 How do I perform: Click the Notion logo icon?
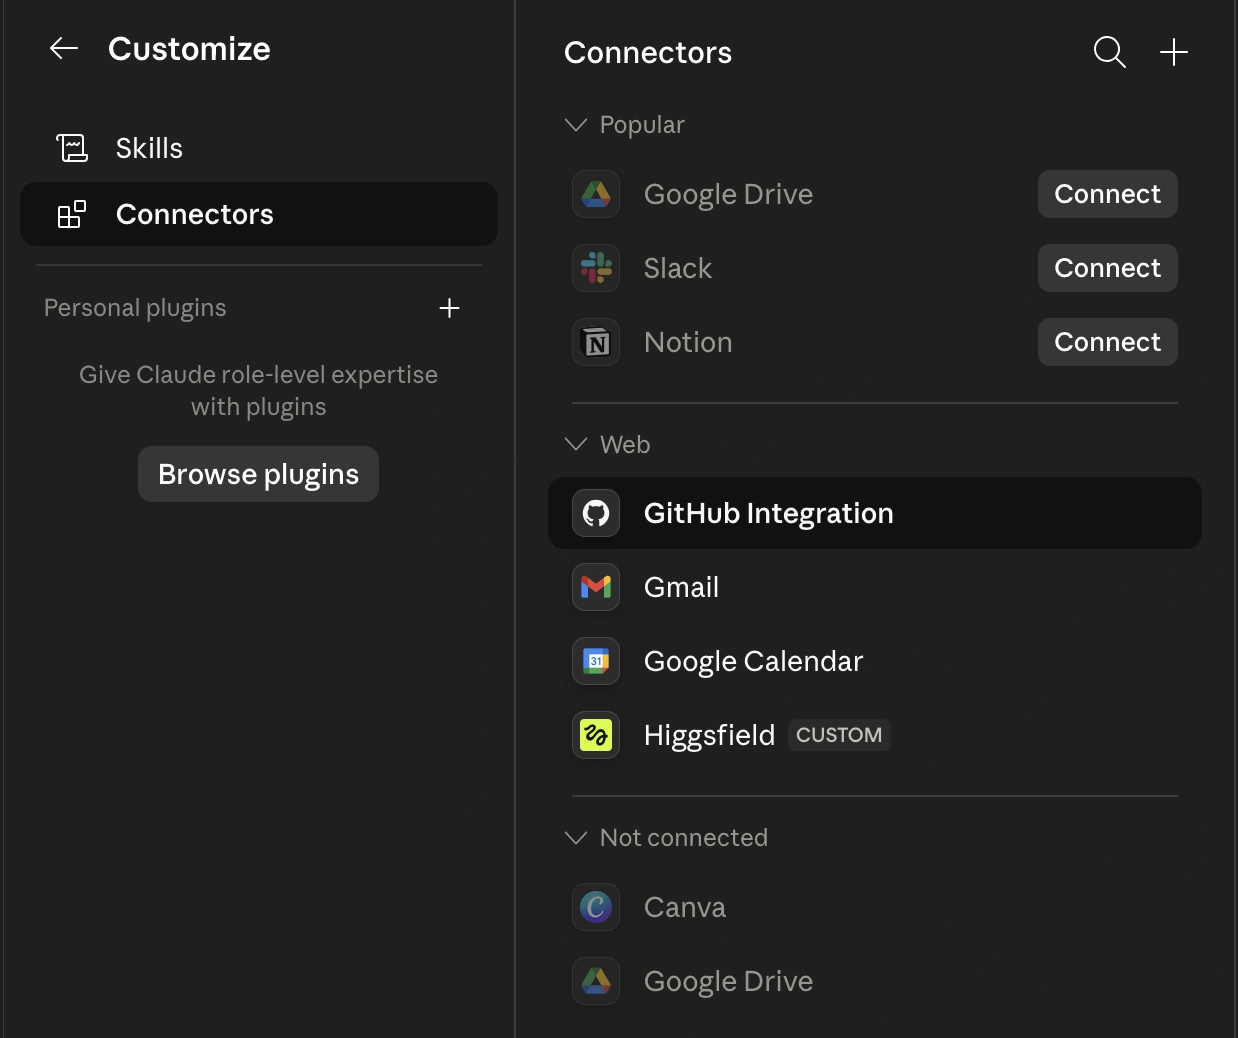tap(596, 342)
